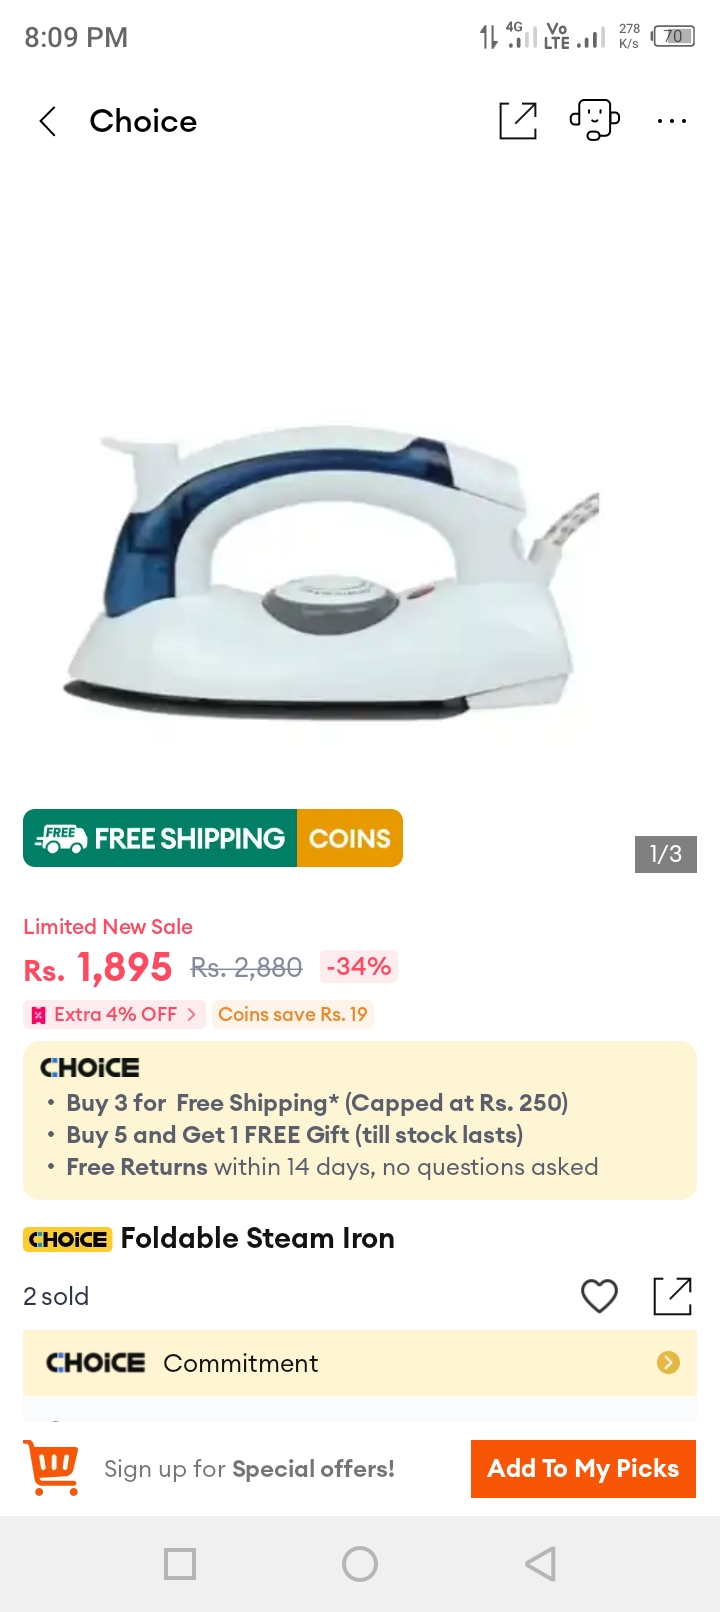Image resolution: width=720 pixels, height=1612 pixels.
Task: Tap the 1/3 image counter
Action: (x=666, y=854)
